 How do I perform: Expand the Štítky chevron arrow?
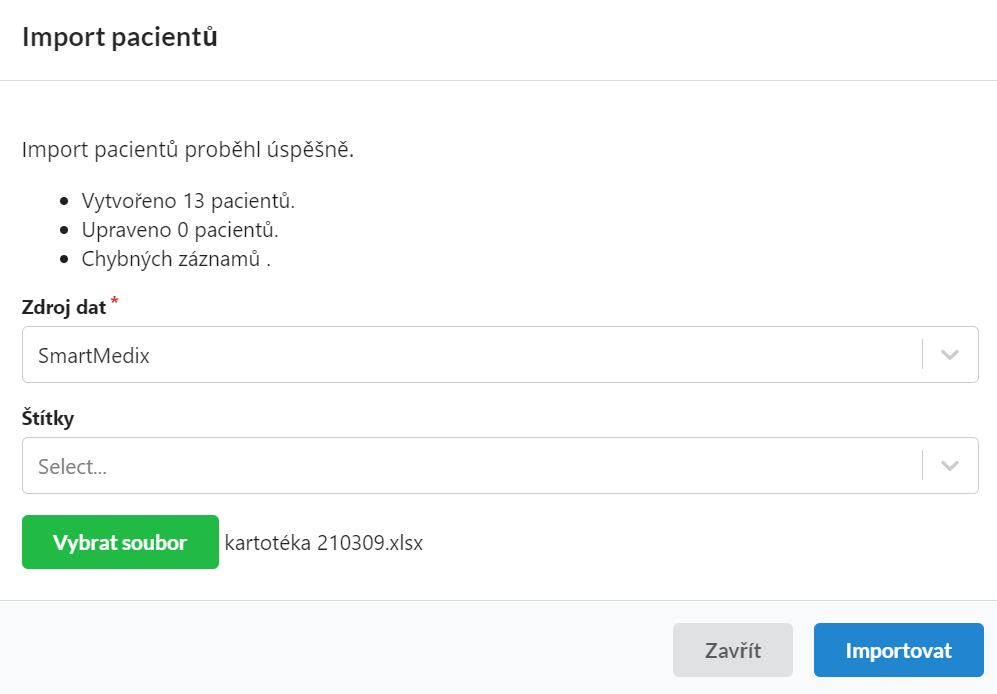949,466
